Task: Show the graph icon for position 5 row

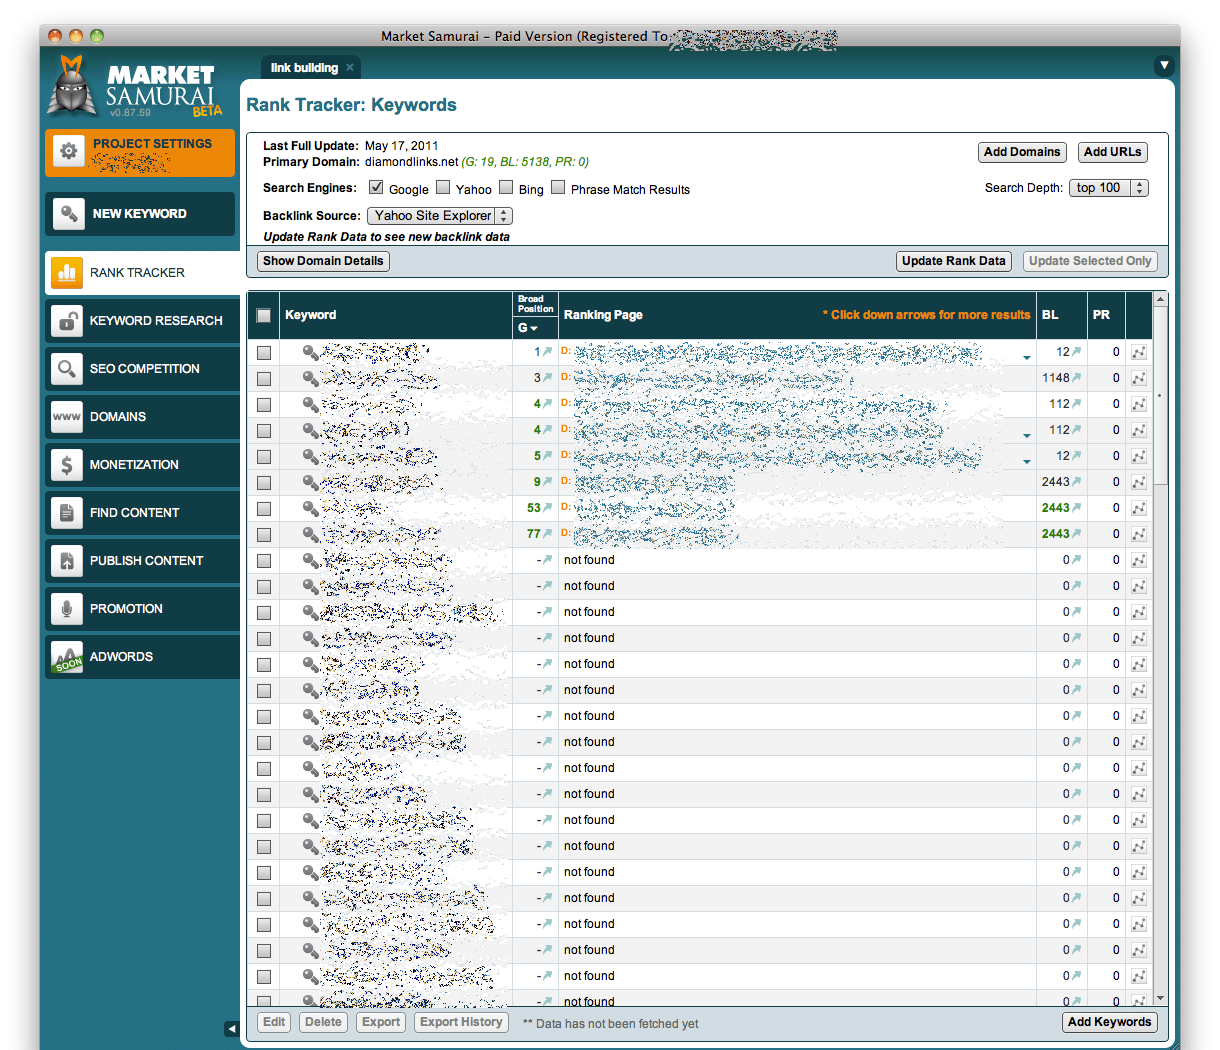Action: (x=1138, y=456)
